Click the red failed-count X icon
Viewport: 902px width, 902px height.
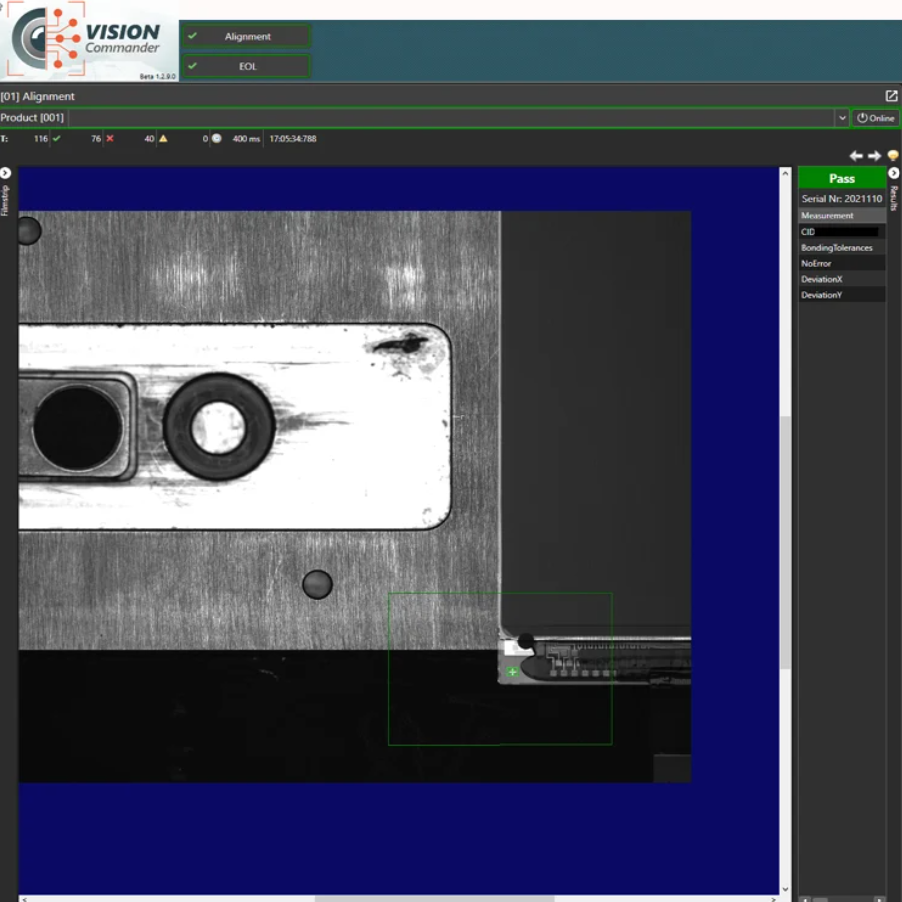tap(110, 139)
